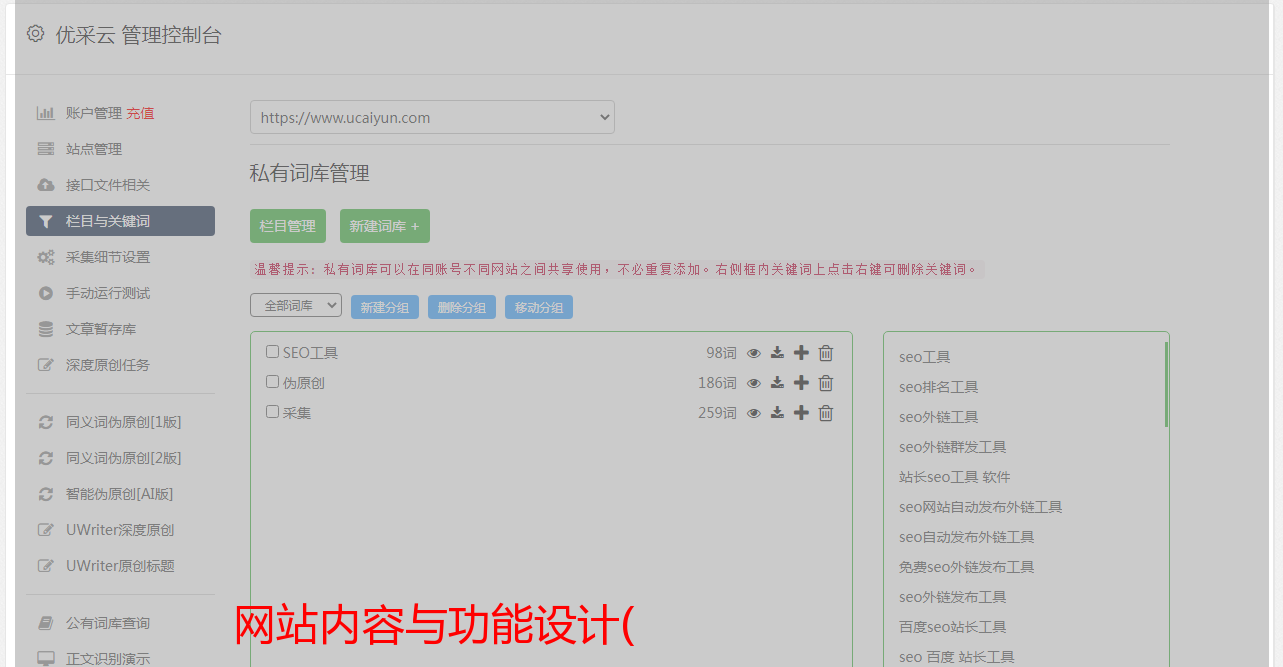Download the 采集 word library

click(x=777, y=413)
